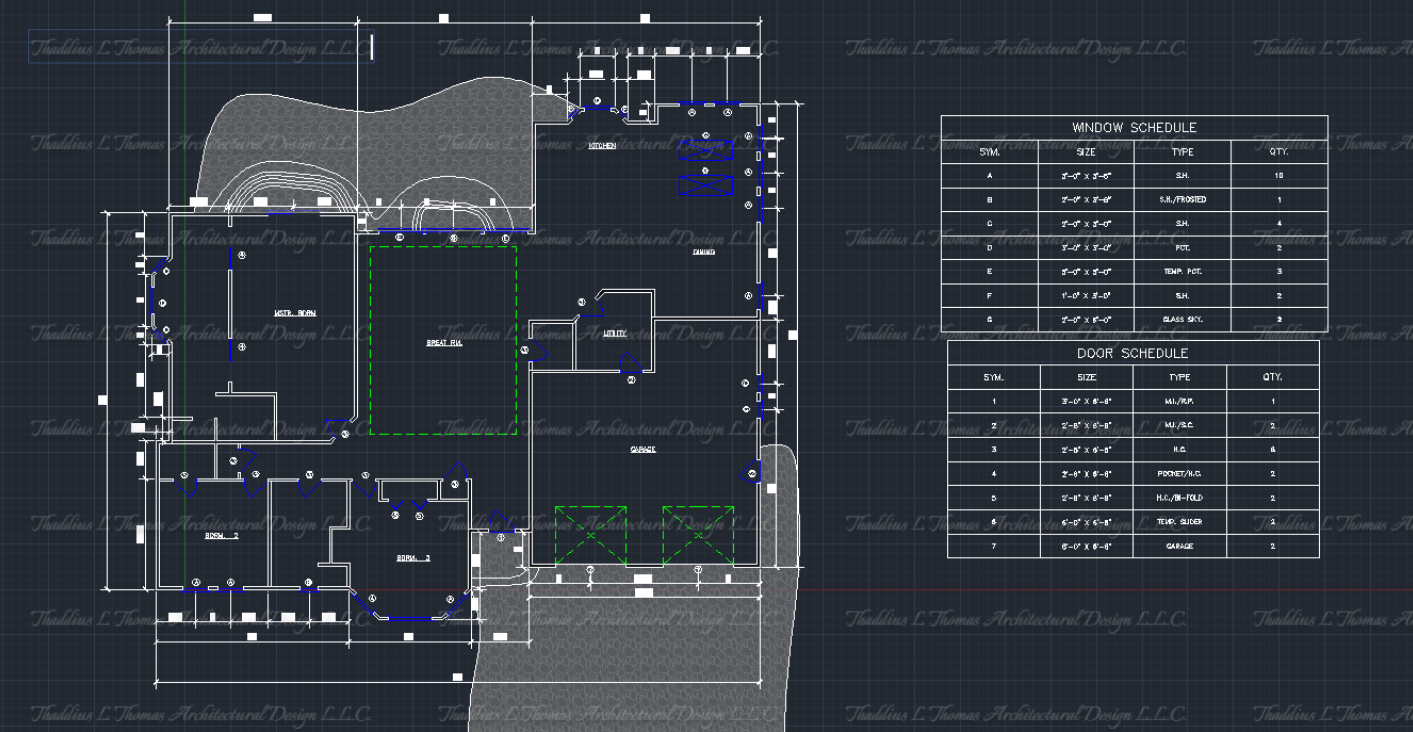The width and height of the screenshot is (1413, 732).
Task: Click quantity cell of door row 3
Action: point(1272,450)
